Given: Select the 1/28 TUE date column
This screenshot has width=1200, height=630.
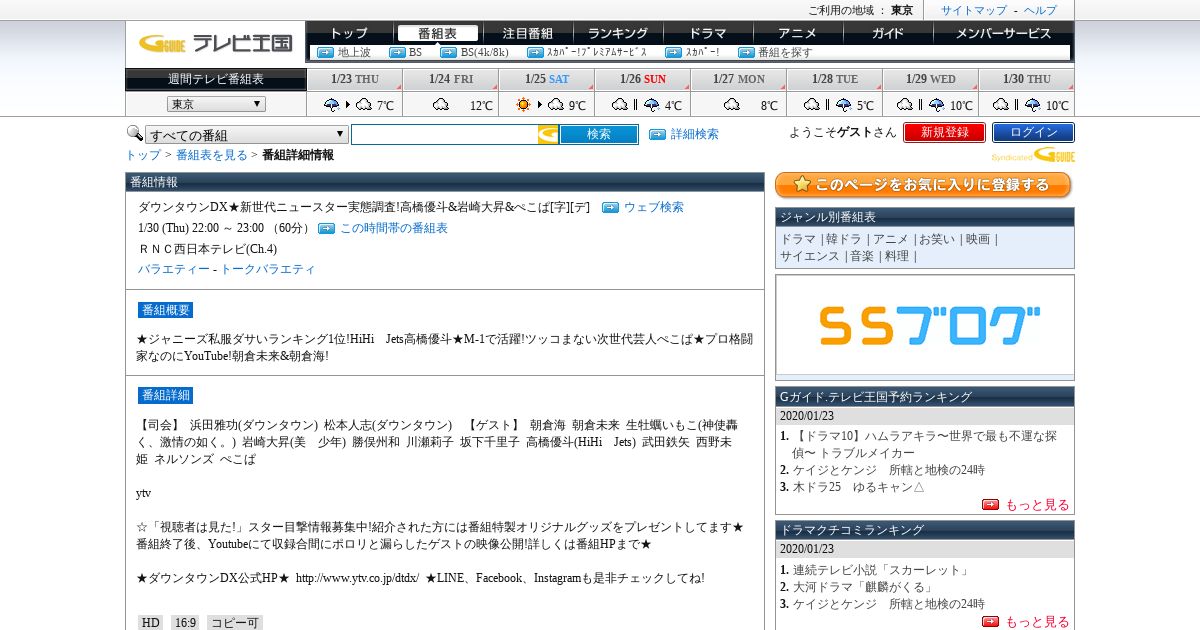Looking at the screenshot, I should pos(834,79).
